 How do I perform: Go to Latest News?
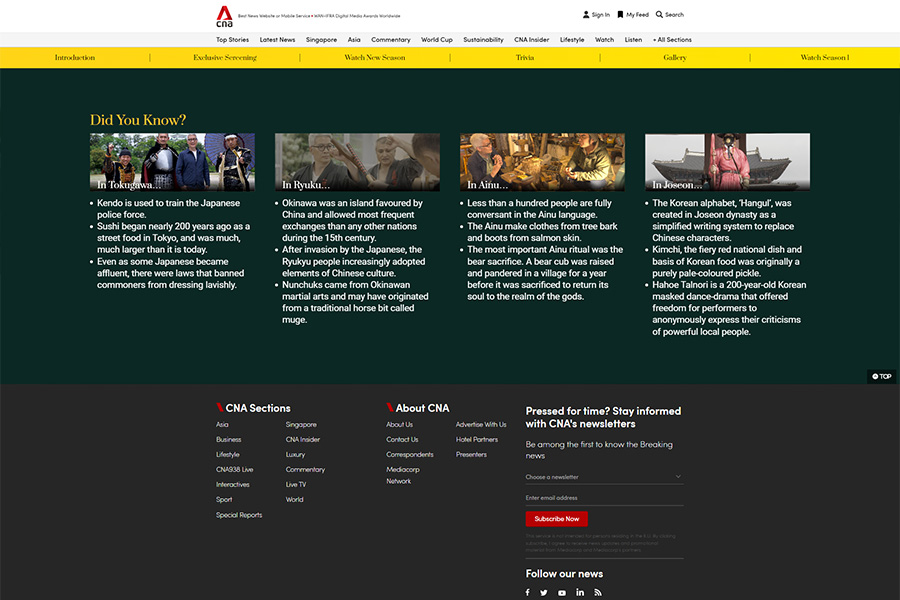277,40
